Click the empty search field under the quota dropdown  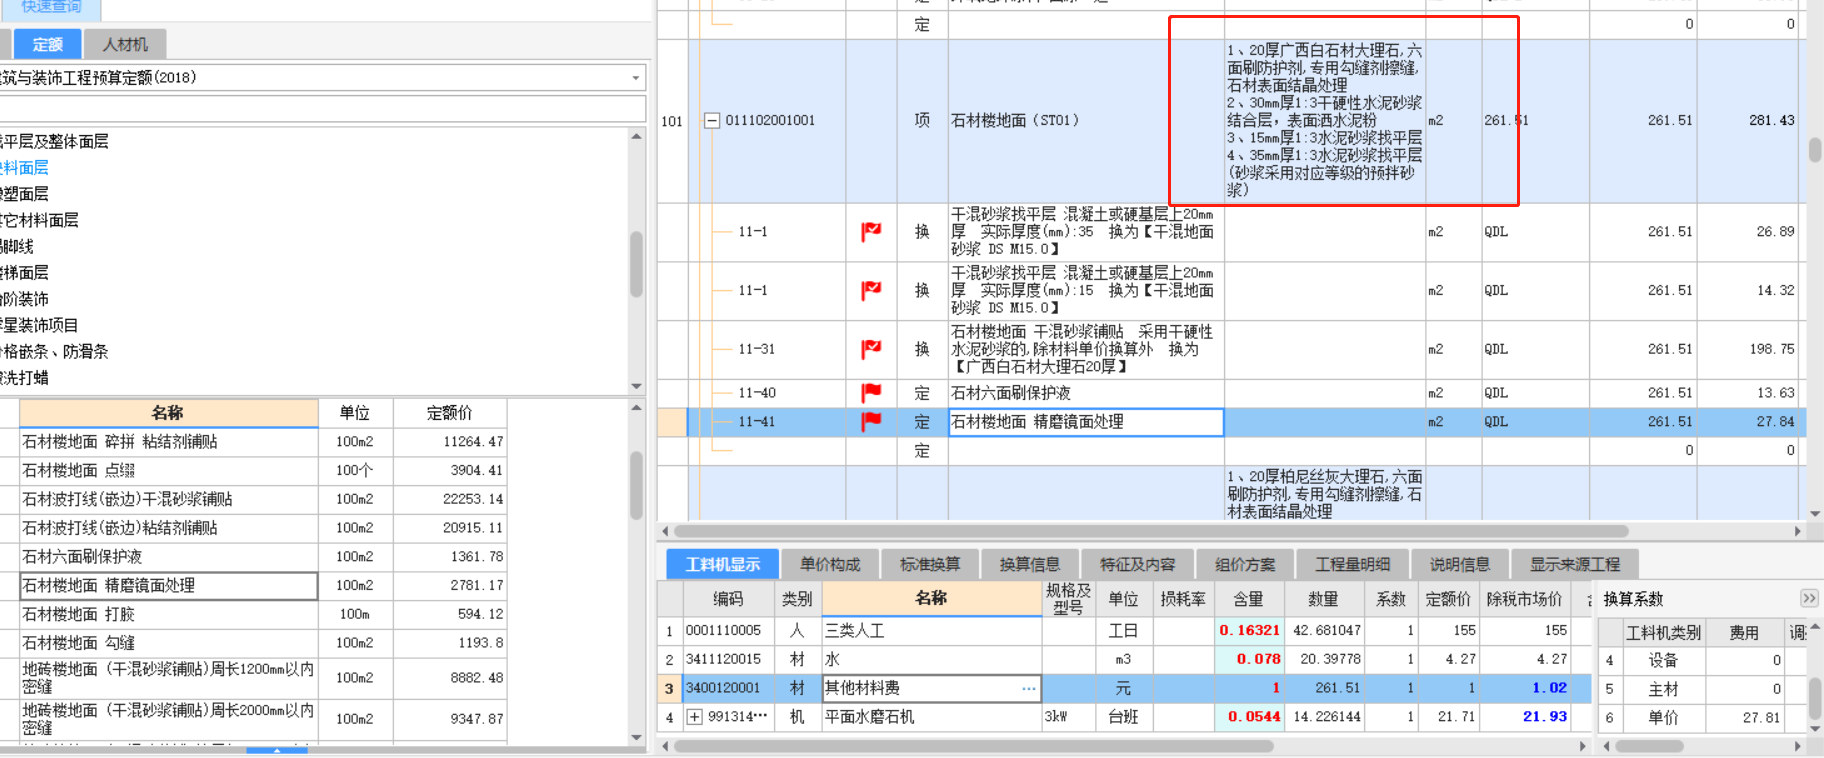(x=322, y=109)
